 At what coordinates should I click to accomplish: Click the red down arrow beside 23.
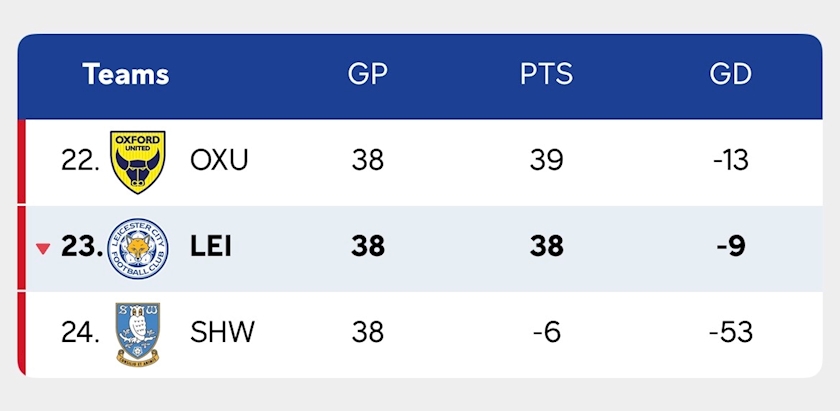pos(43,249)
